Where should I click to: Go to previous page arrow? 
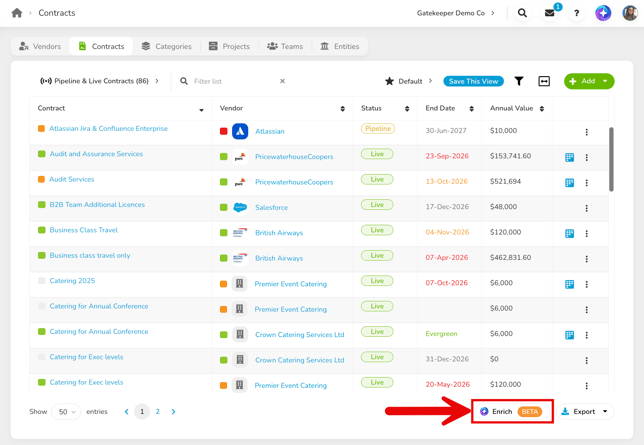(126, 411)
